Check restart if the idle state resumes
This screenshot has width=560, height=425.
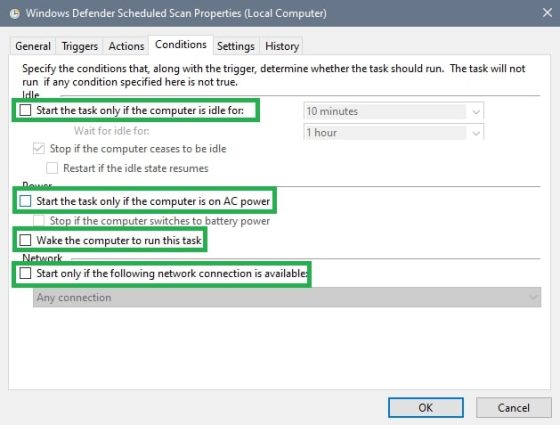52,168
